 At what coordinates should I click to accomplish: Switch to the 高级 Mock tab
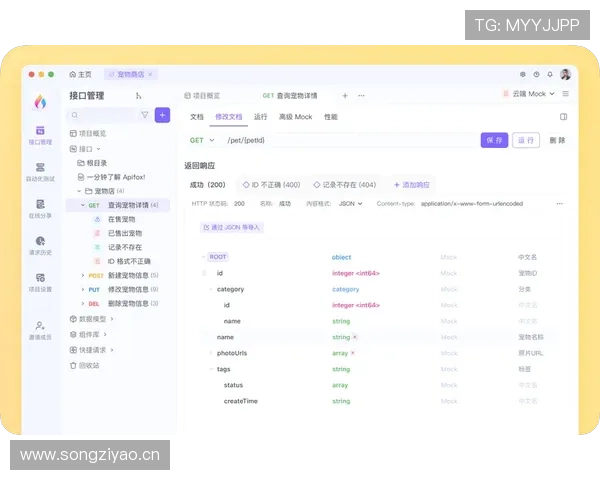(x=295, y=117)
